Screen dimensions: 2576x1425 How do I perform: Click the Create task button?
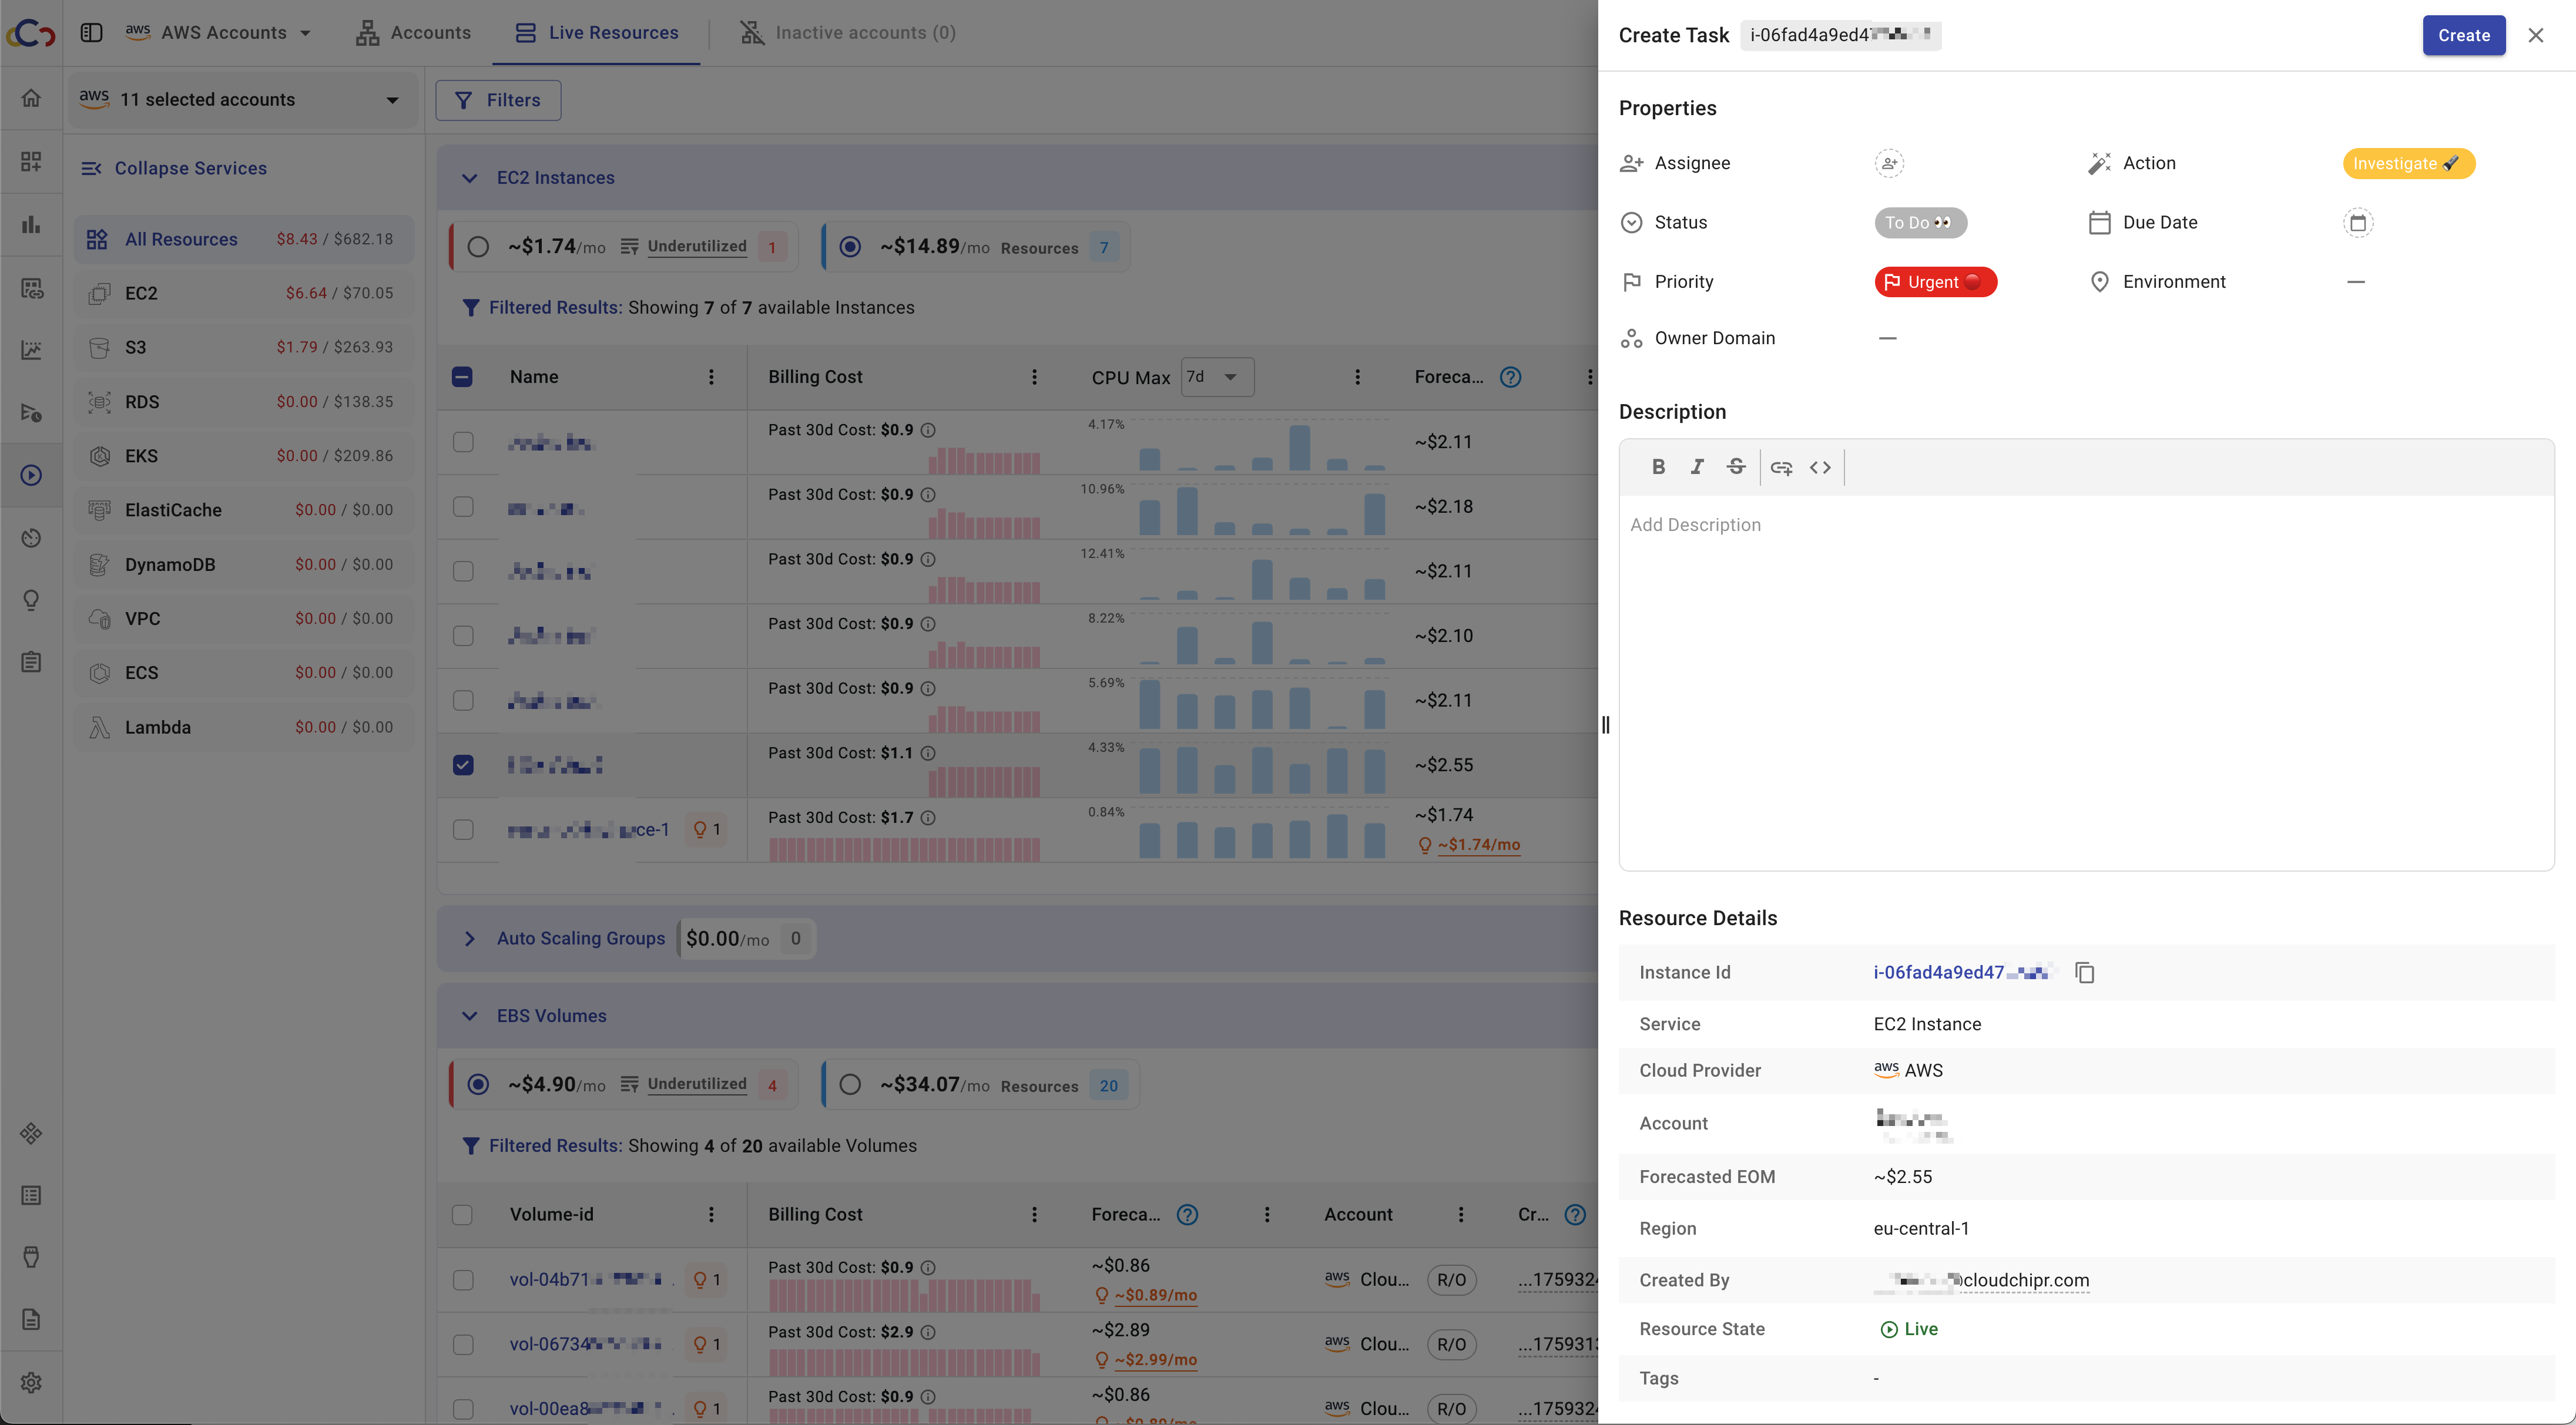(x=2462, y=35)
